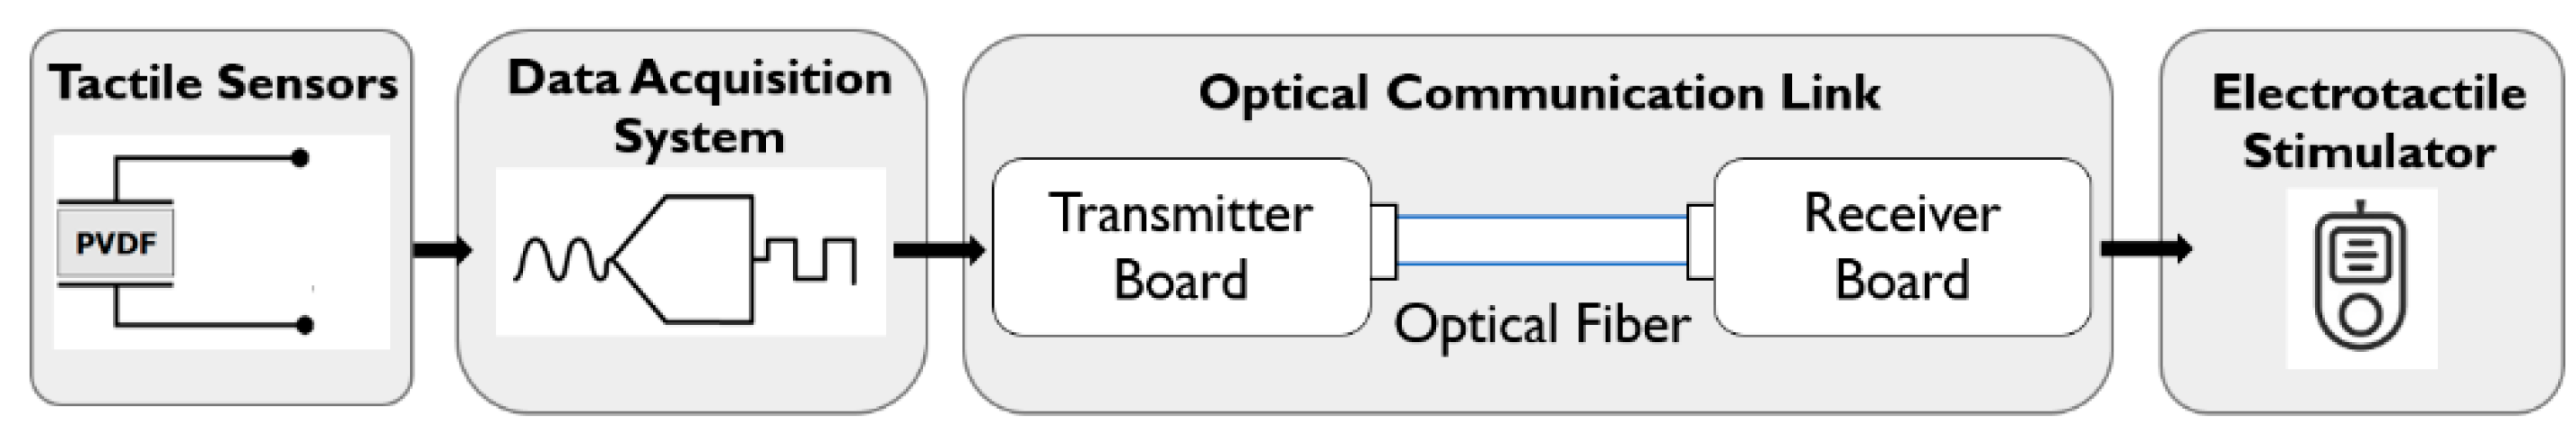Click the lower terminal dot of PVDF sensor
This screenshot has height=436, width=2576.
click(x=305, y=325)
